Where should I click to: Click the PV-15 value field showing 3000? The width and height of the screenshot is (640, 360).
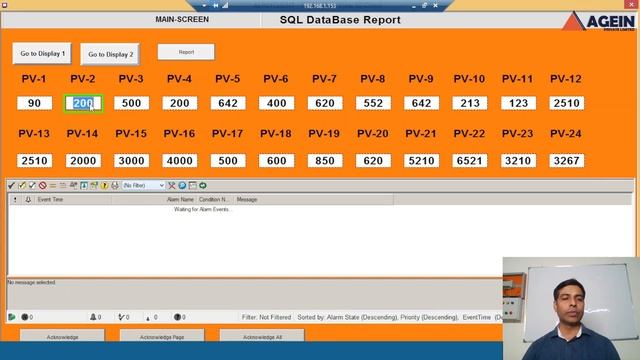tap(131, 161)
